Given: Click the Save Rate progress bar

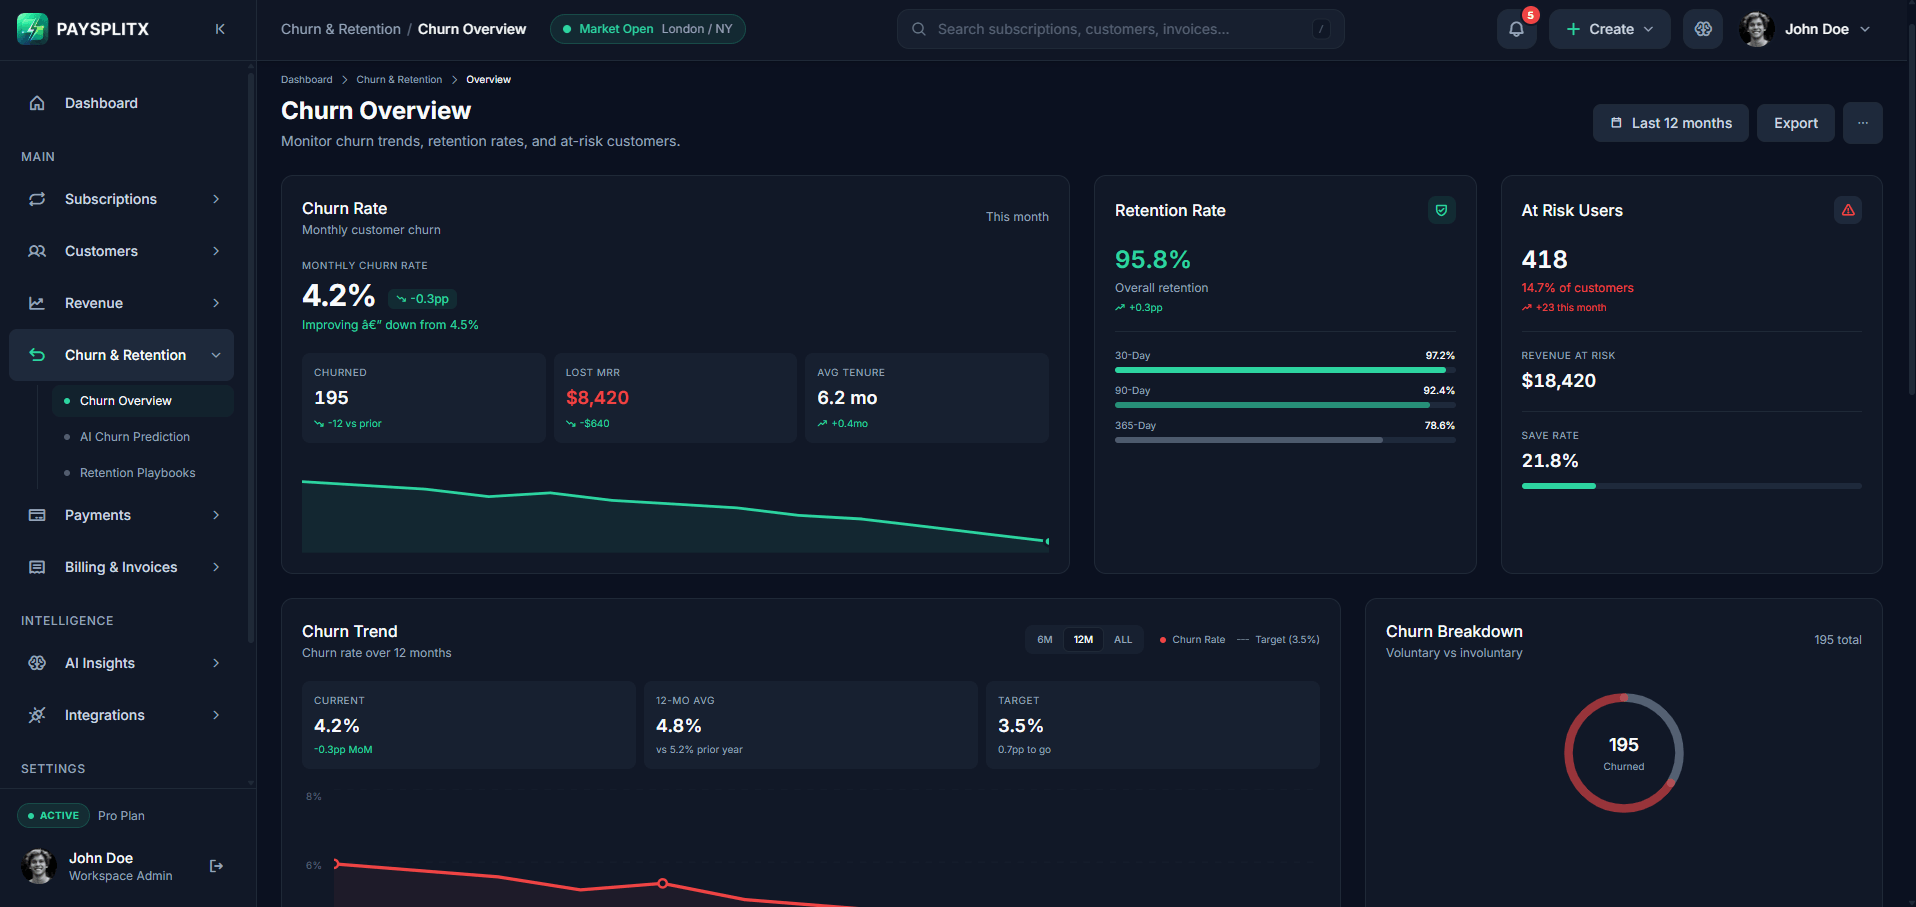Looking at the screenshot, I should 1691,486.
